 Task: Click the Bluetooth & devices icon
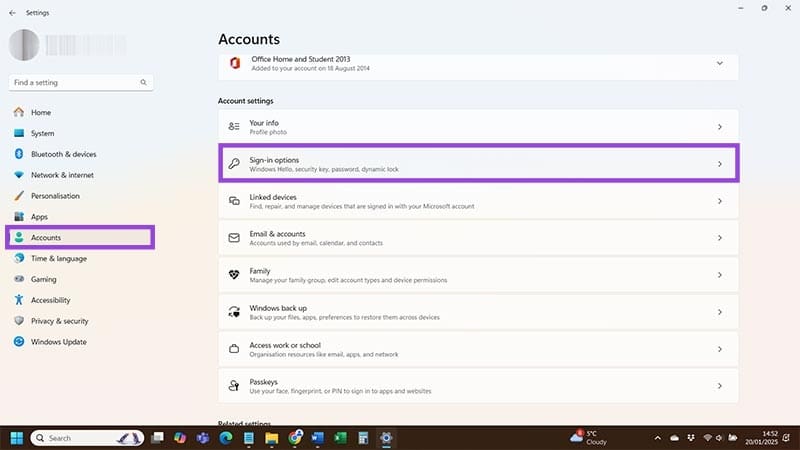click(x=19, y=154)
